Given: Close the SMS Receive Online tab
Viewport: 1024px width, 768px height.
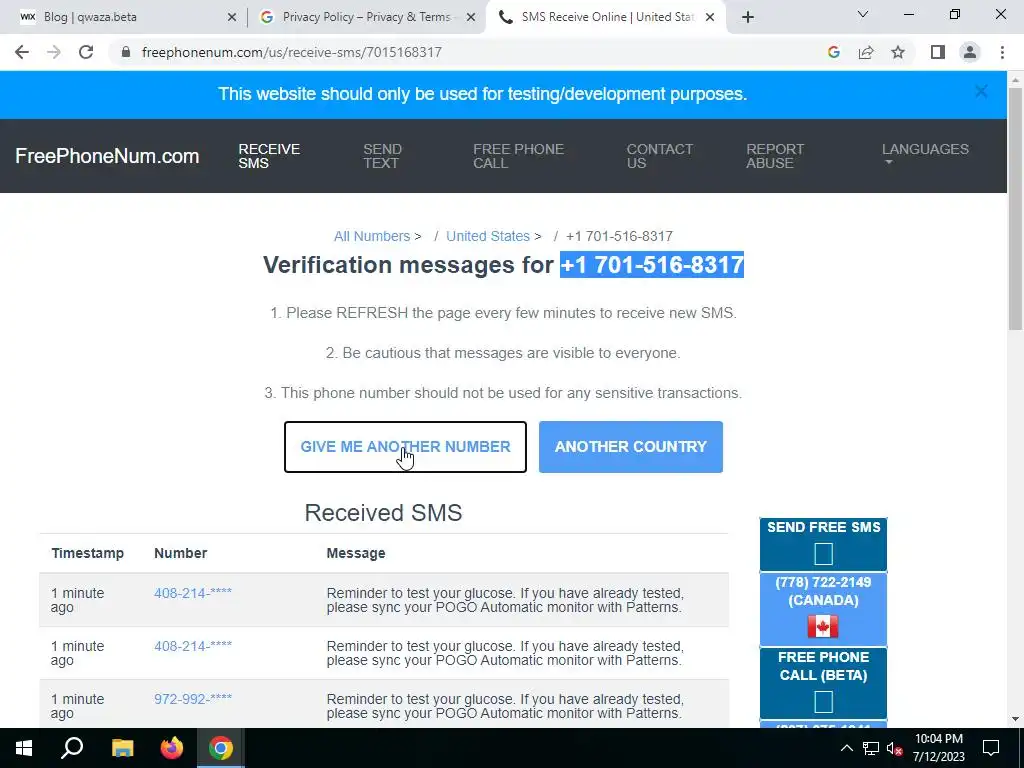Looking at the screenshot, I should pyautogui.click(x=710, y=17).
